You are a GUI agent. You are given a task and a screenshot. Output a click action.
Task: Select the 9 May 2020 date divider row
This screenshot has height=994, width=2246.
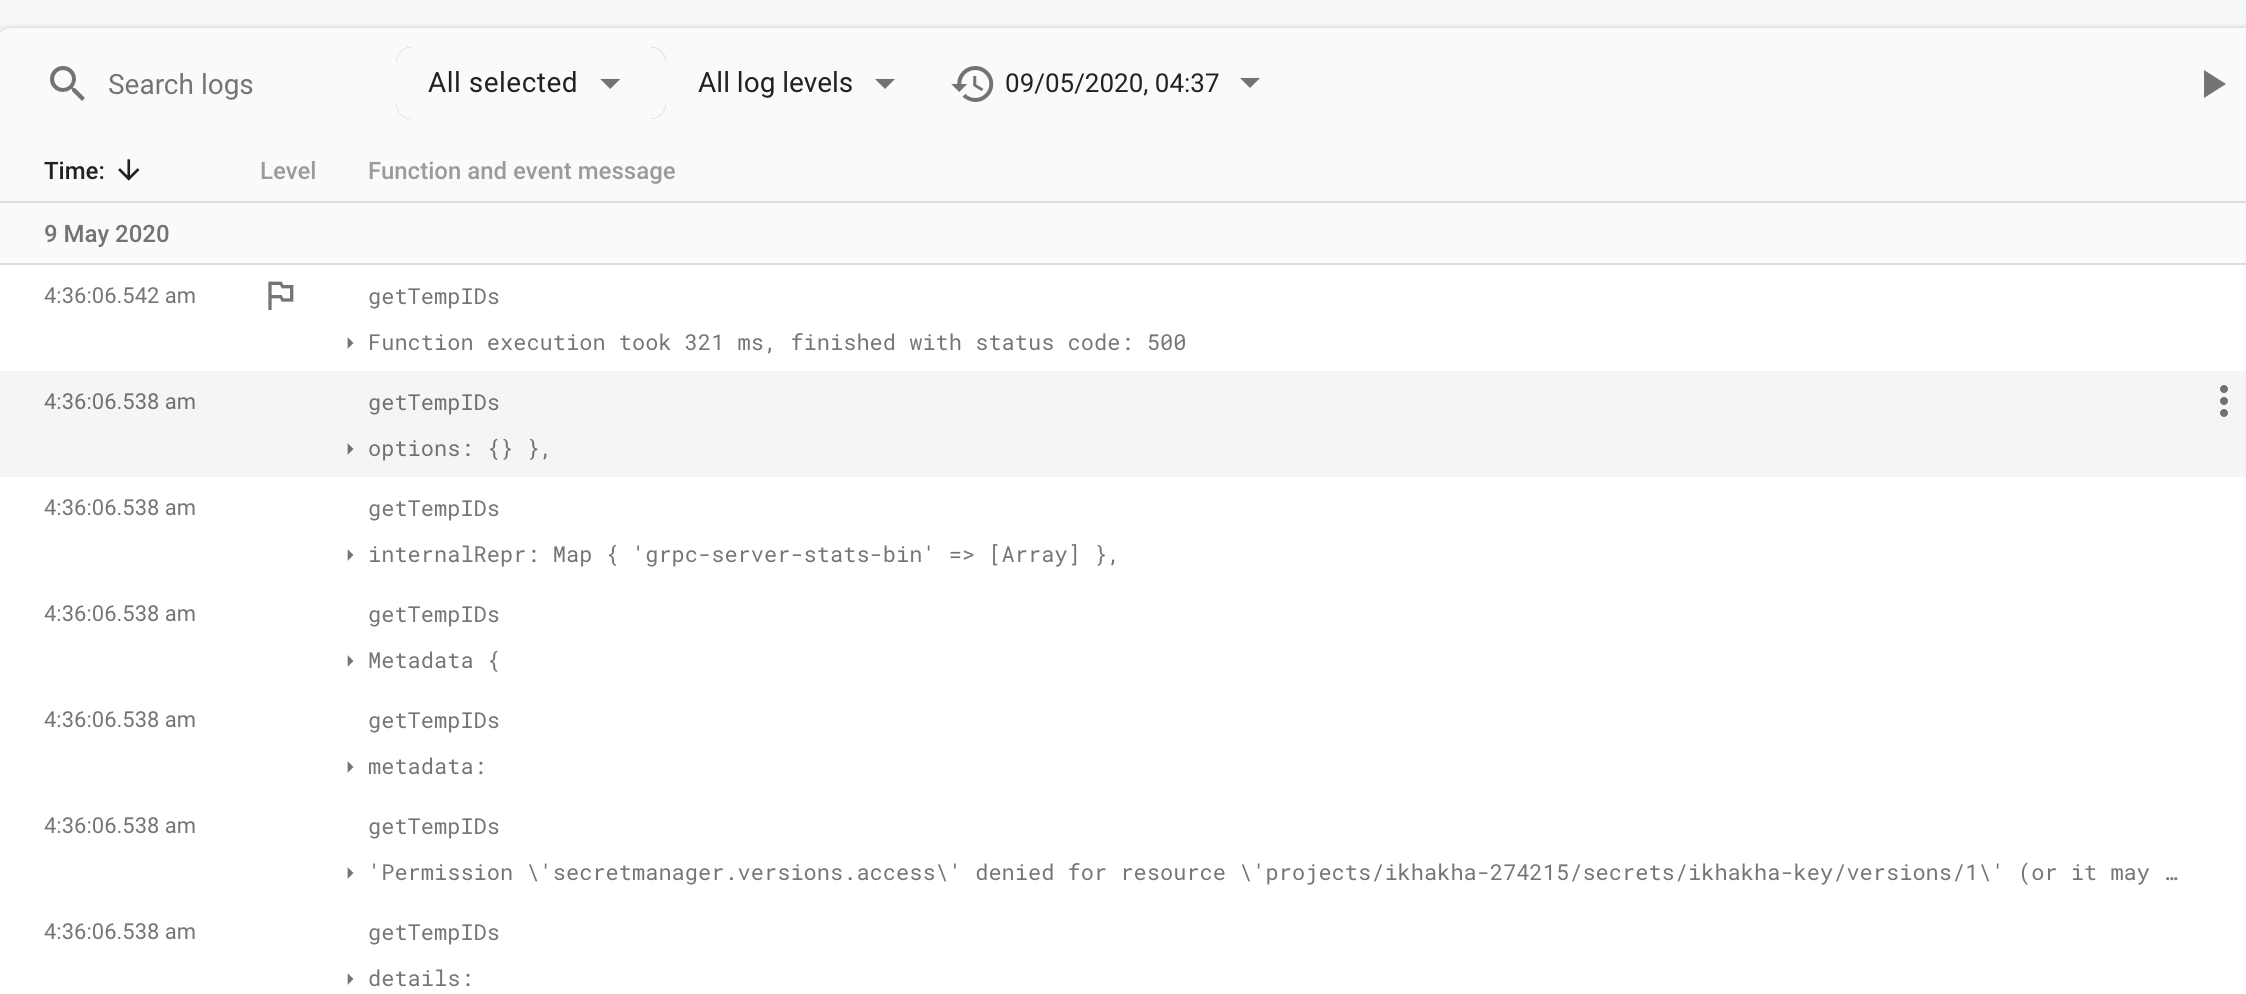[x=106, y=233]
